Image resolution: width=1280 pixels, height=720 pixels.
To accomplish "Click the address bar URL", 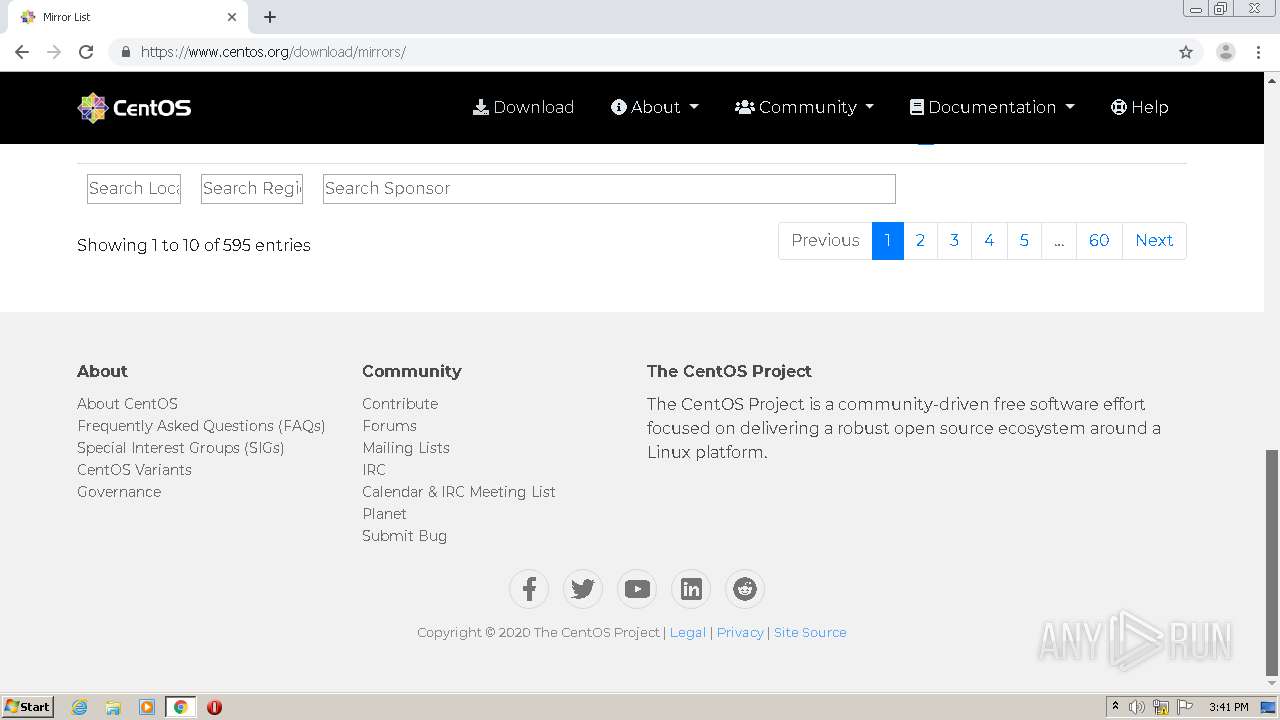I will pyautogui.click(x=273, y=52).
